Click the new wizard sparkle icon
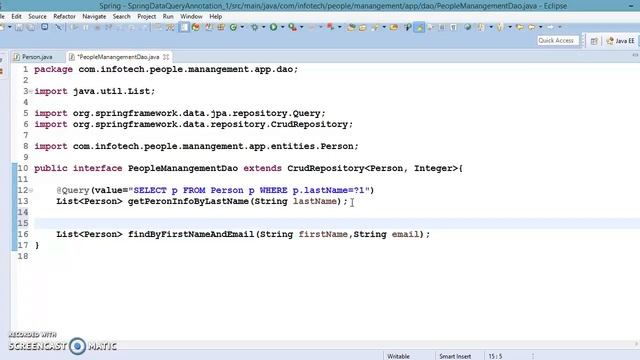Screen dimensions: 640x360 [x=375, y=27]
